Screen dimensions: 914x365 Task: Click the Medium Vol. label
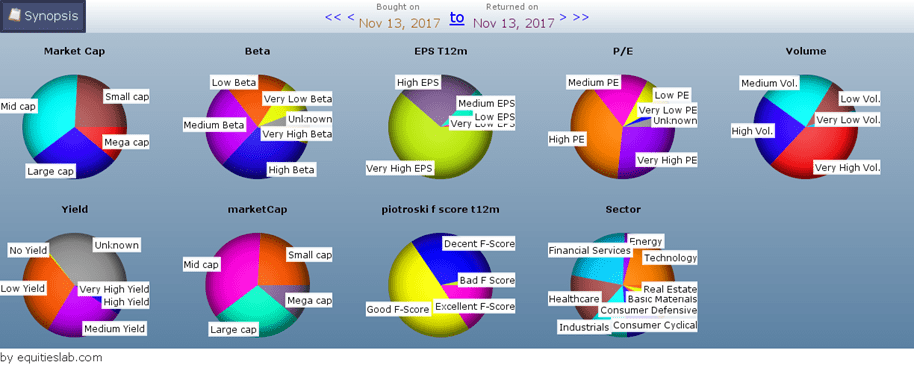click(769, 84)
